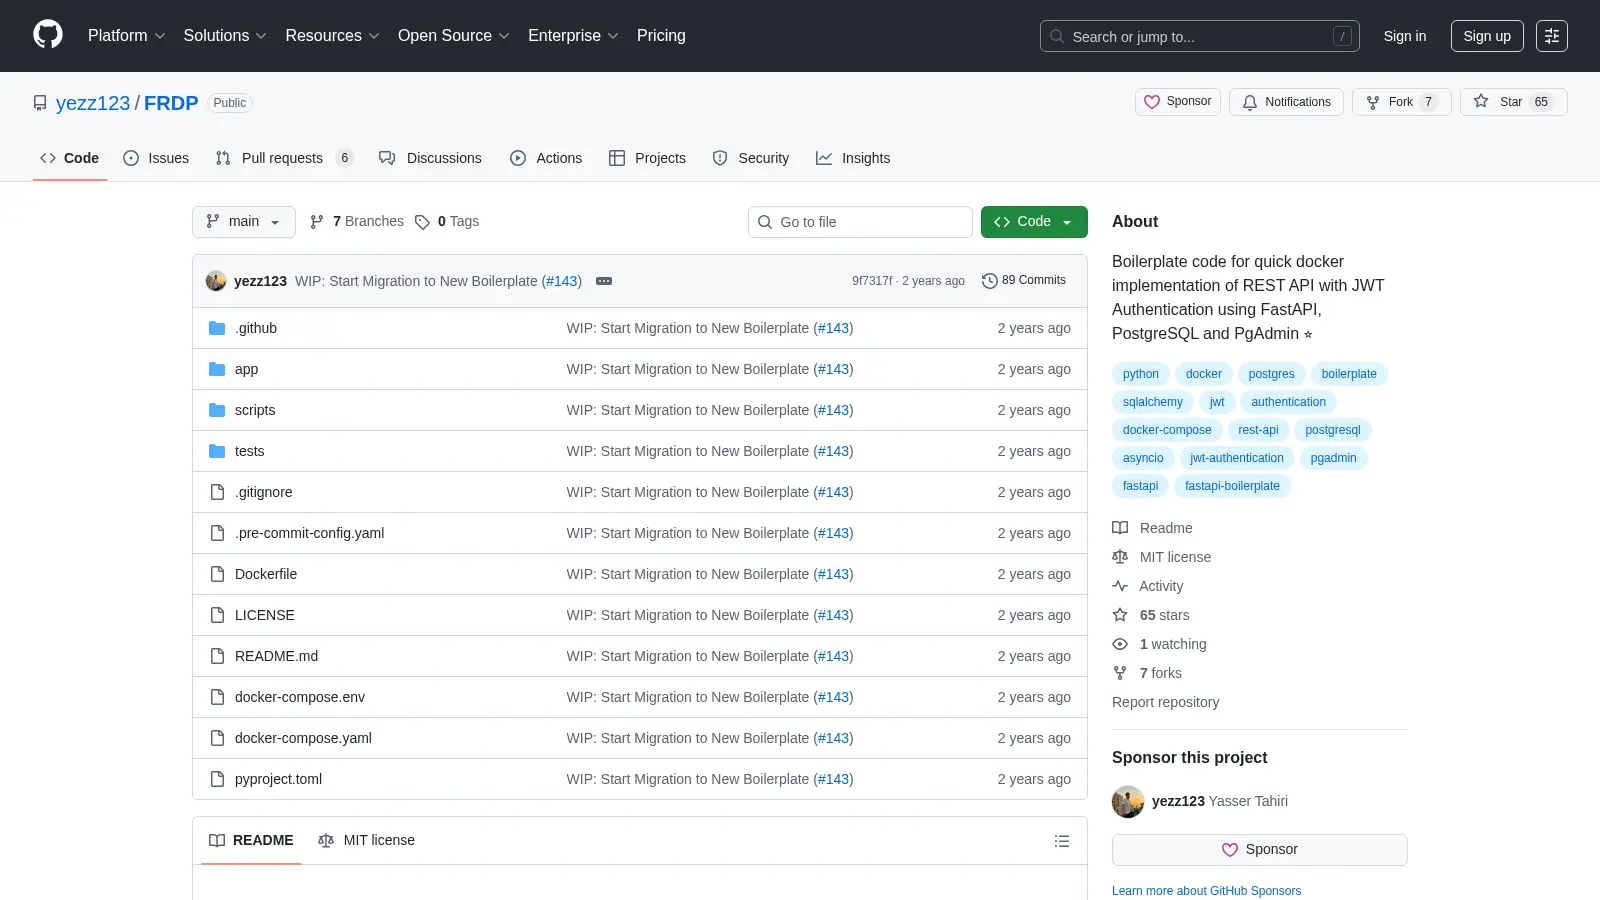Open the 89 Commits history link
This screenshot has height=900, width=1600.
coord(1024,281)
